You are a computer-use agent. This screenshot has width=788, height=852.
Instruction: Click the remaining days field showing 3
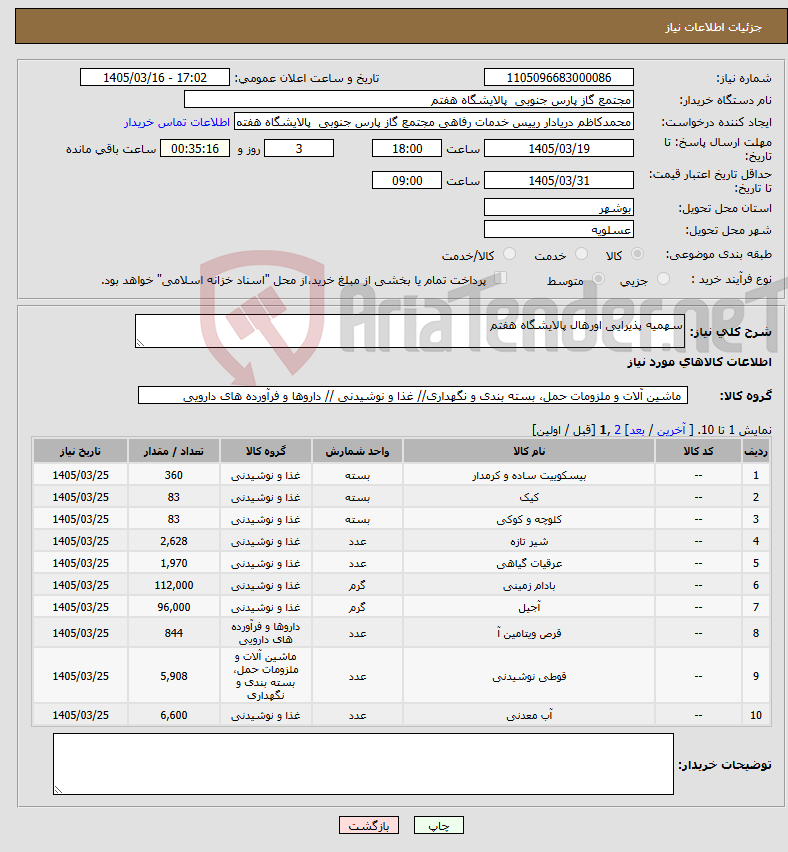(x=299, y=148)
